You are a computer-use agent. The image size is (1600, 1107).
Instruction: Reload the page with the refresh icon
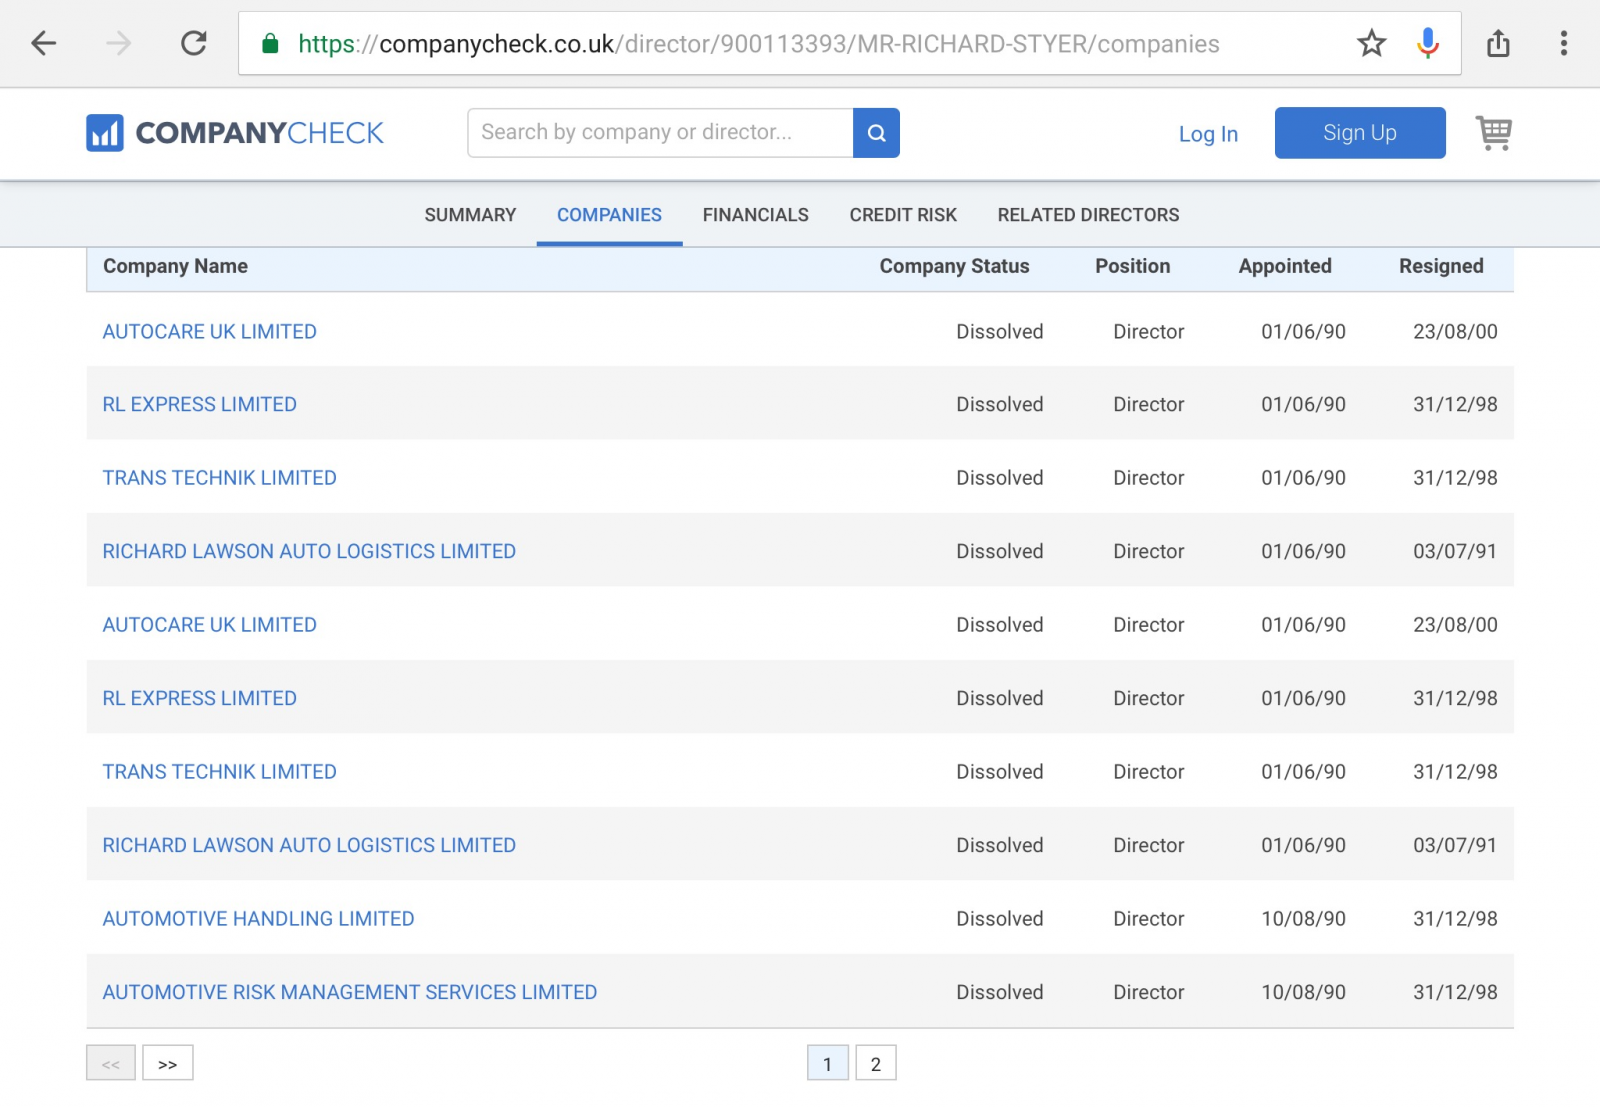pos(194,43)
